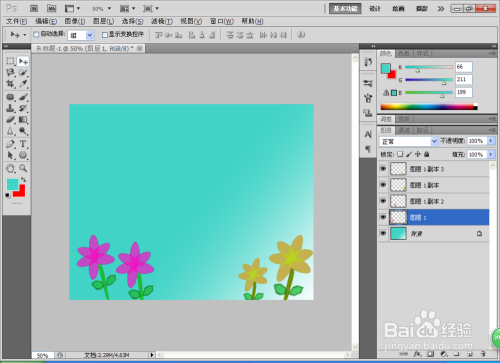Toggle lock position for the layer
The image size is (500, 363).
pos(418,154)
